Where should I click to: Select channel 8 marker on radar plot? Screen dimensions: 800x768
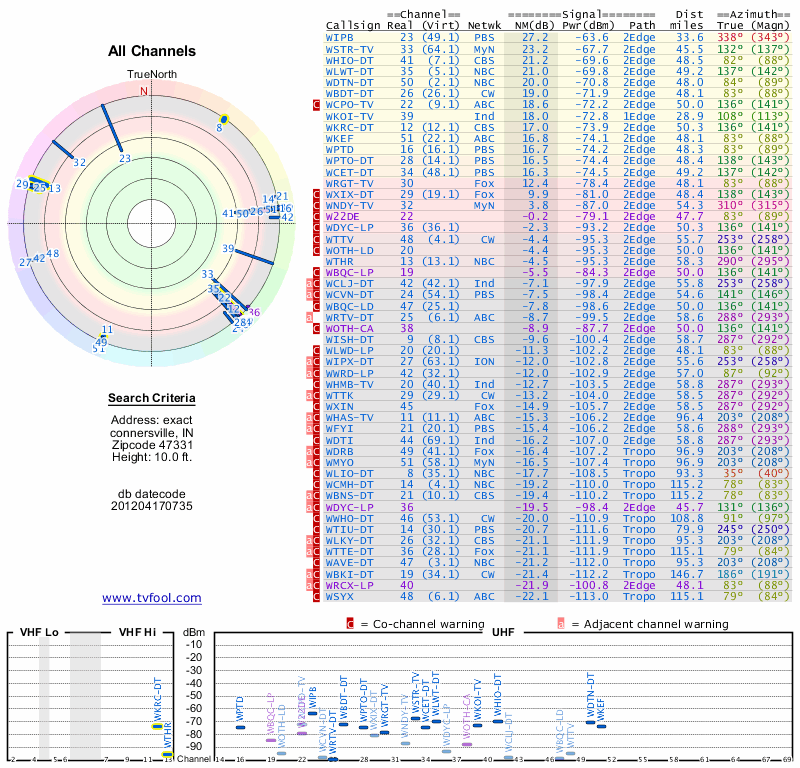pyautogui.click(x=223, y=119)
